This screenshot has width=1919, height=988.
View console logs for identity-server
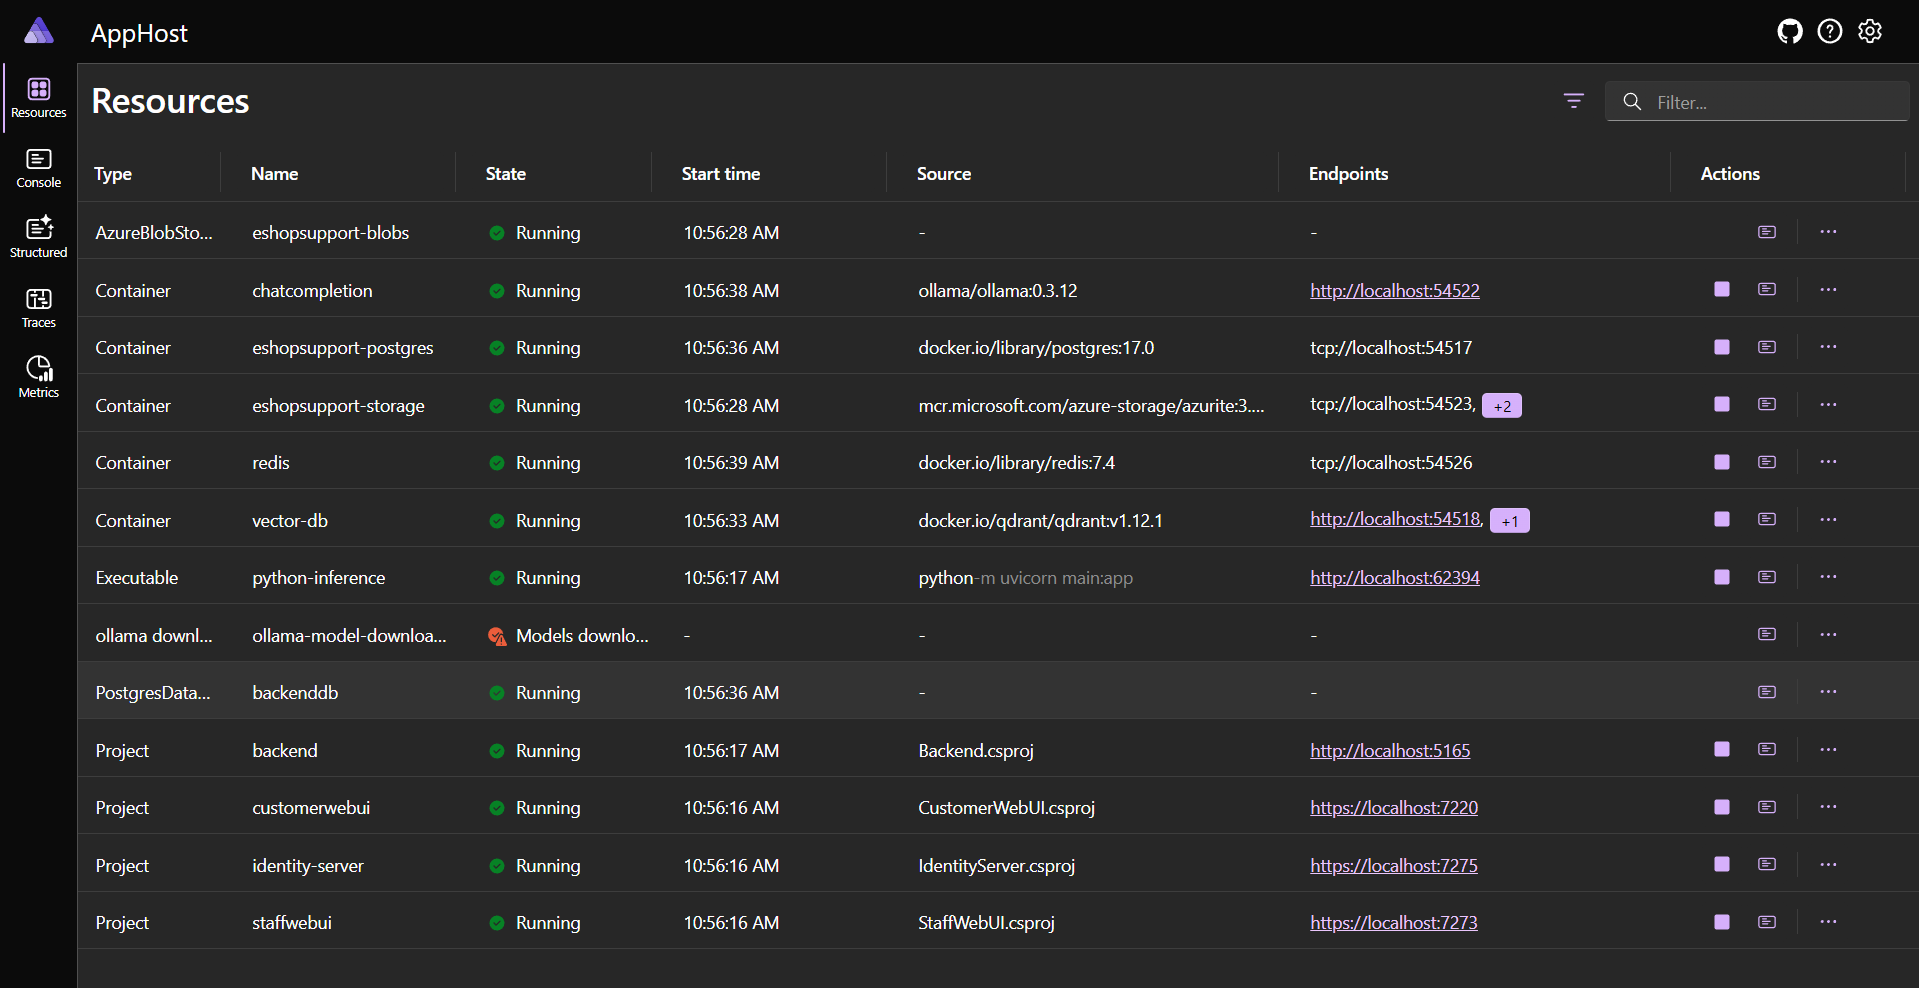pyautogui.click(x=1767, y=864)
